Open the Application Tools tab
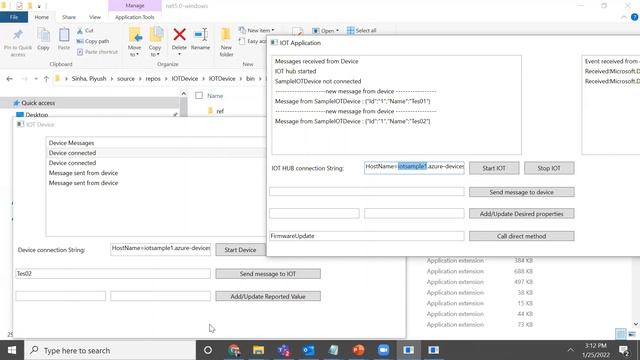Screen dimensions: 640x360 (135, 17)
